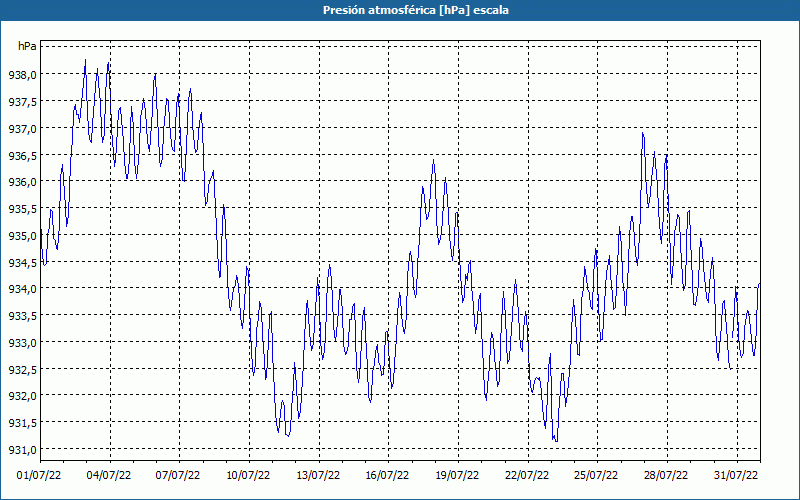The image size is (800, 500).
Task: Select the 938,0 y-axis value
Action: click(x=22, y=75)
